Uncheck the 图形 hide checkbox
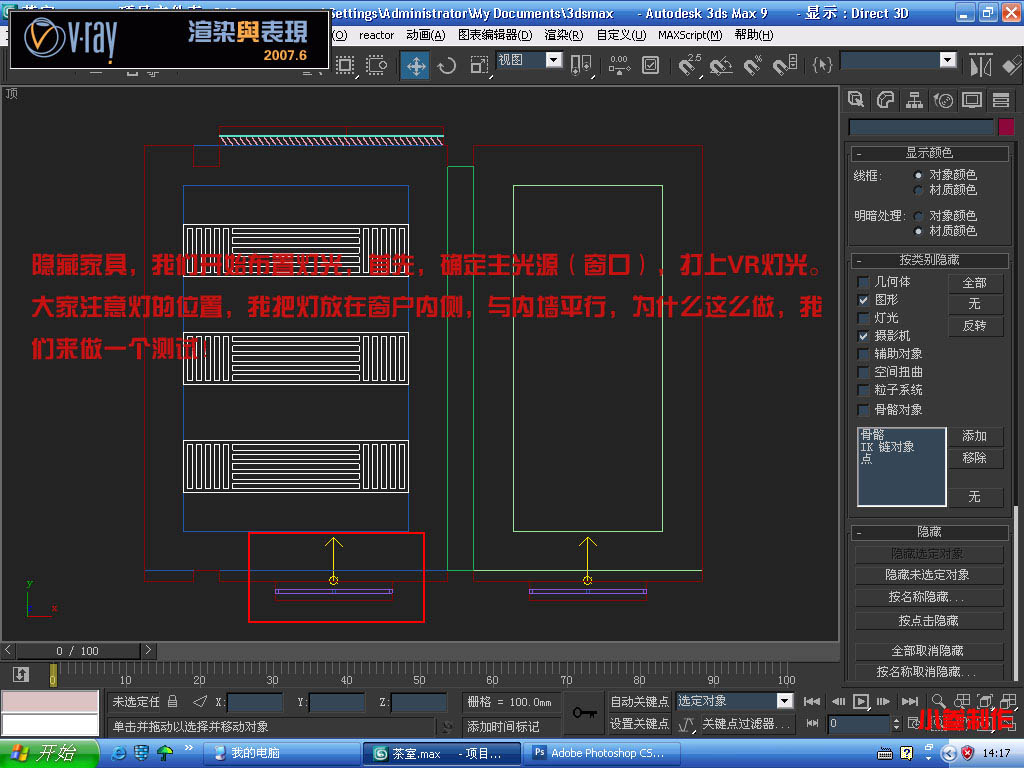The image size is (1024, 768). click(863, 300)
